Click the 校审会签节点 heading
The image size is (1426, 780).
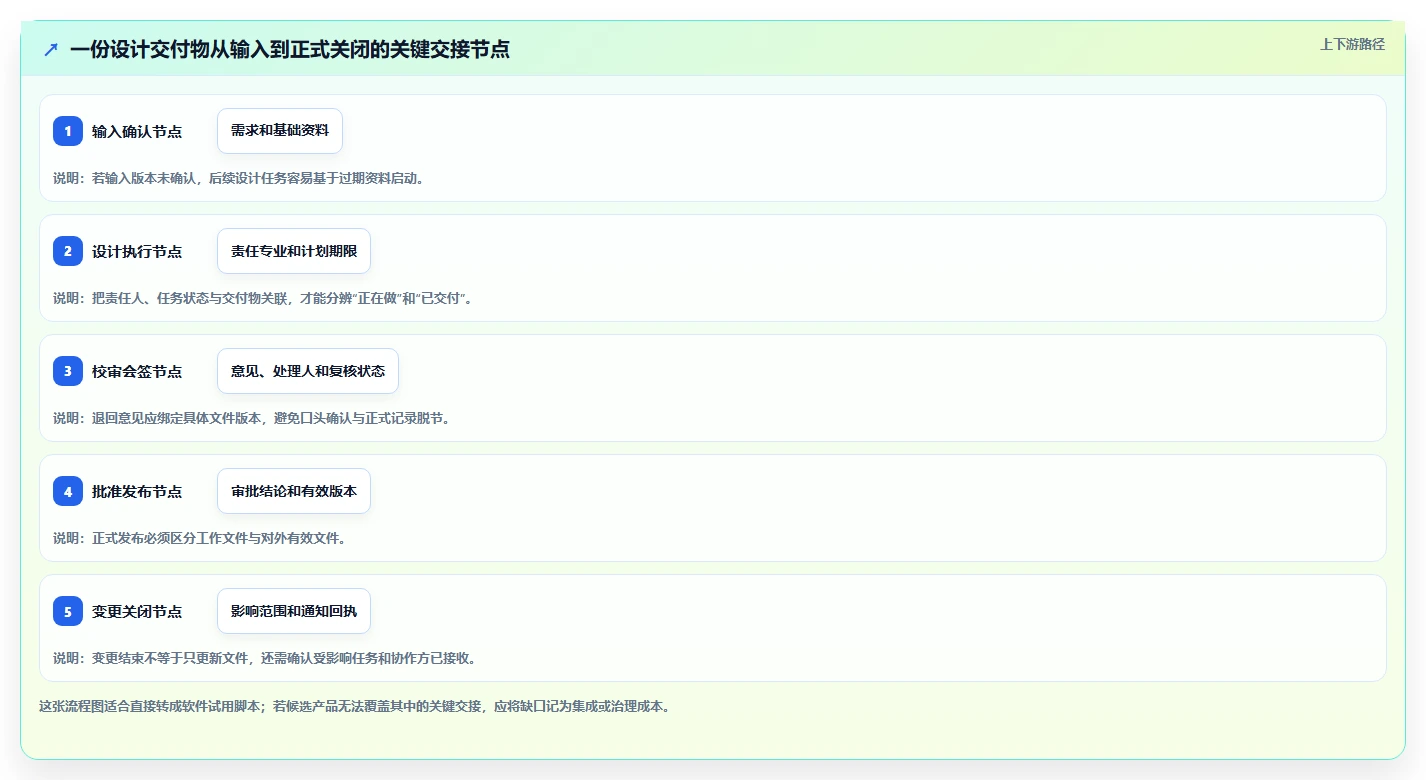tap(137, 371)
